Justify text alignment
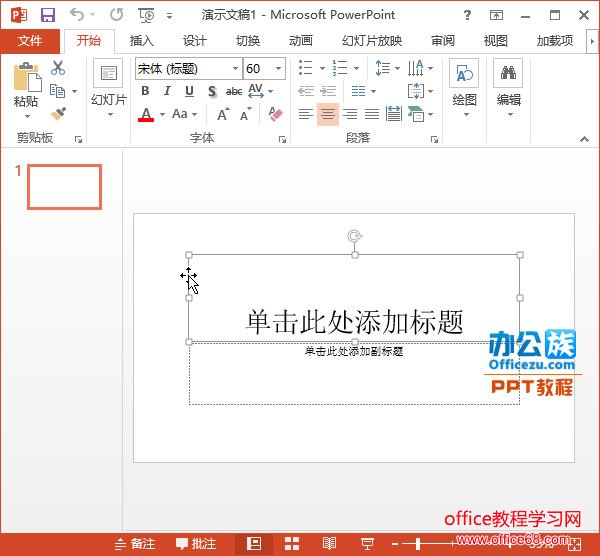Viewport: 600px width, 556px height. click(372, 114)
